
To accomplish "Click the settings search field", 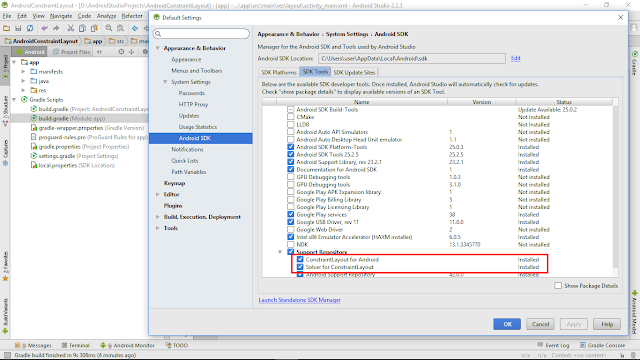I will pyautogui.click(x=201, y=34).
